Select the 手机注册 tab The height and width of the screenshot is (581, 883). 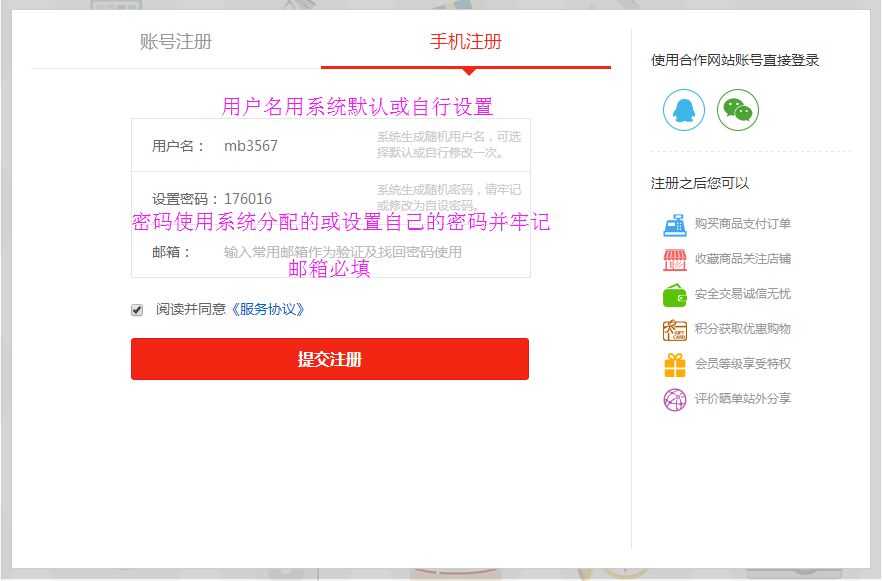point(466,42)
